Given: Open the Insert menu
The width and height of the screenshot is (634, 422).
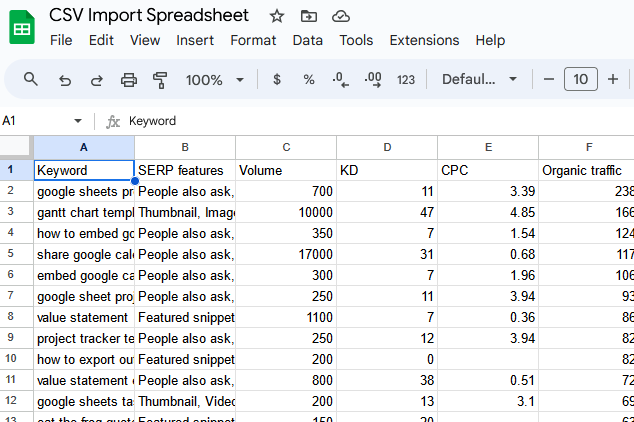Looking at the screenshot, I should [195, 40].
